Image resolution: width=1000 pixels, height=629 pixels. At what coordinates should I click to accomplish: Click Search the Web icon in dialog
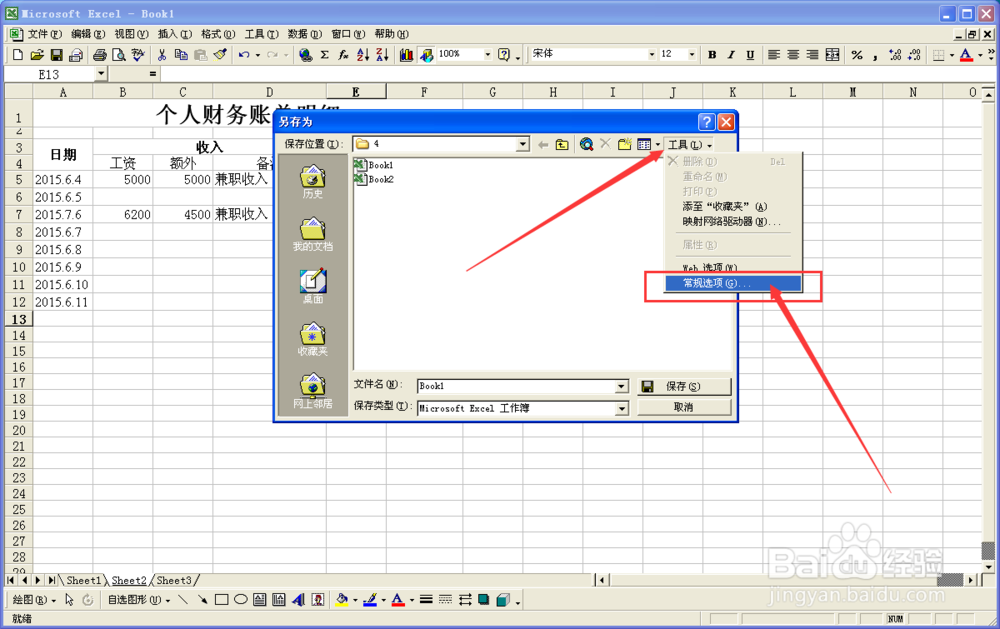[x=586, y=145]
